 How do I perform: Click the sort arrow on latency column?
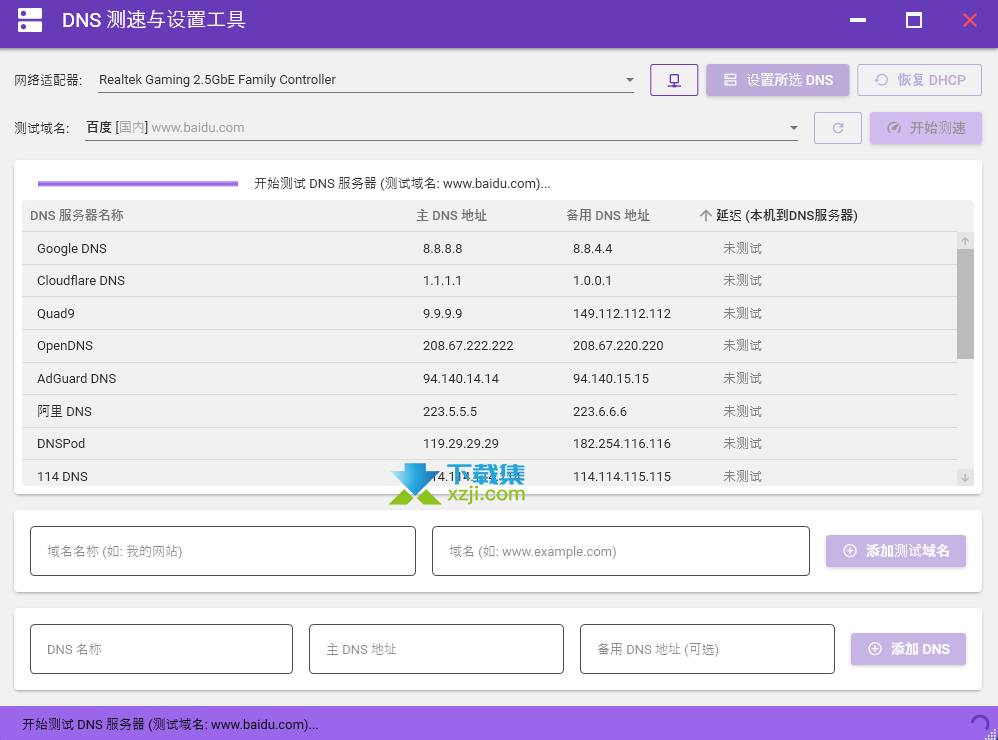tap(706, 216)
